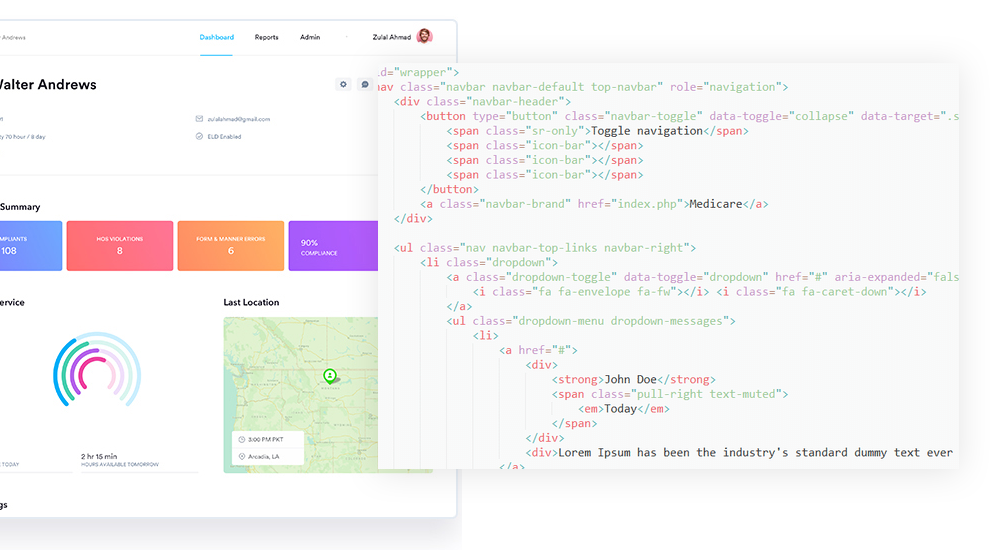Click the span class="sr-only" code line
The image size is (990, 550).
[597, 131]
